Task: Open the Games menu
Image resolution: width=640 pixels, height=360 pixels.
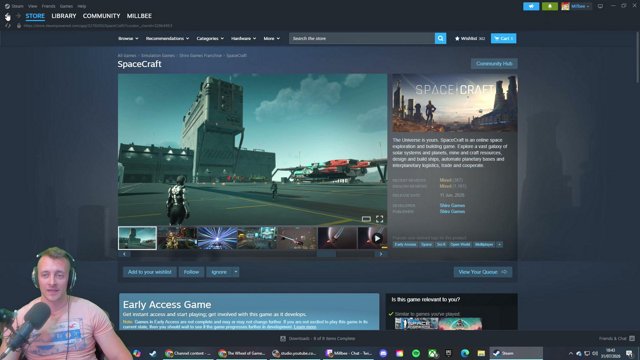Action: tap(66, 6)
